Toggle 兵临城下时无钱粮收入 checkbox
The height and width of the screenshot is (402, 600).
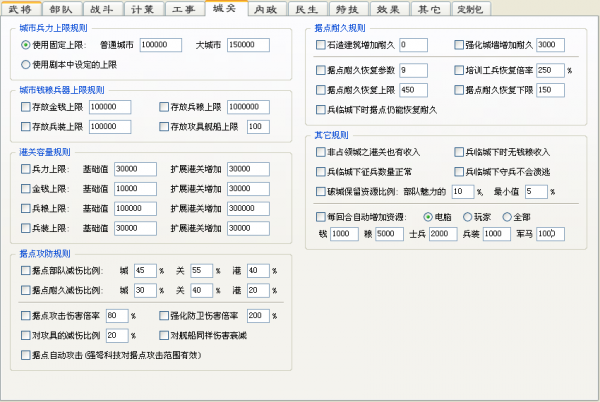[x=459, y=152]
